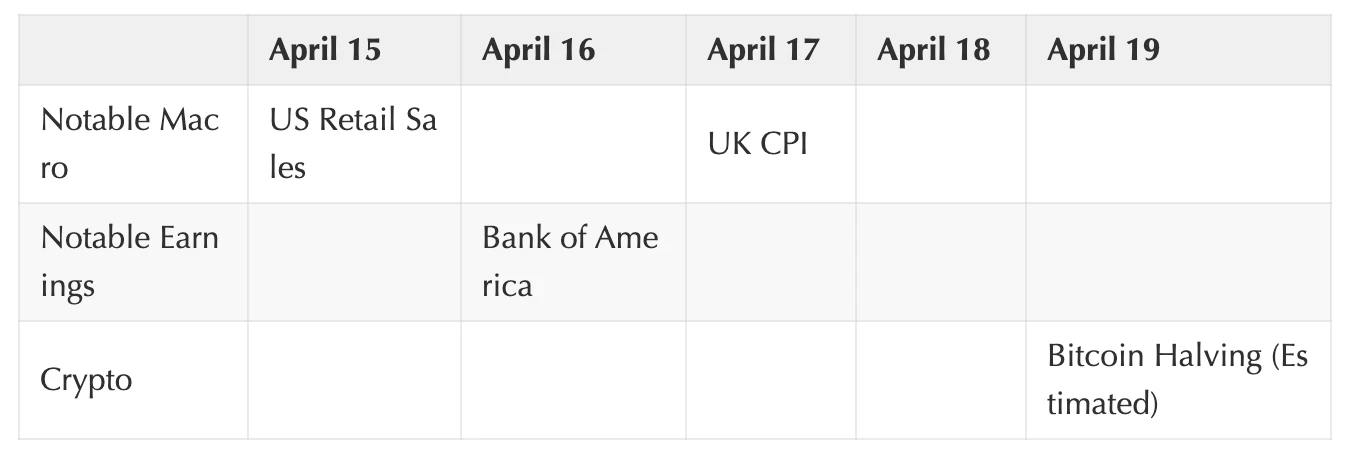1347x450 pixels.
Task: Click the Notable Earnings row label
Action: point(130,262)
